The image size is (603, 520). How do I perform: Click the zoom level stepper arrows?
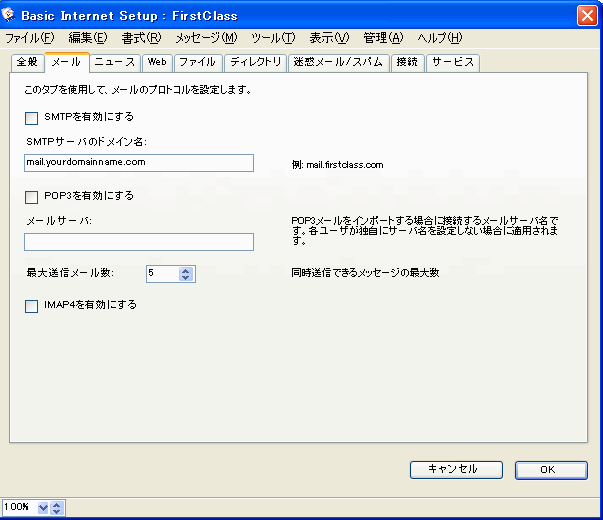[57, 508]
